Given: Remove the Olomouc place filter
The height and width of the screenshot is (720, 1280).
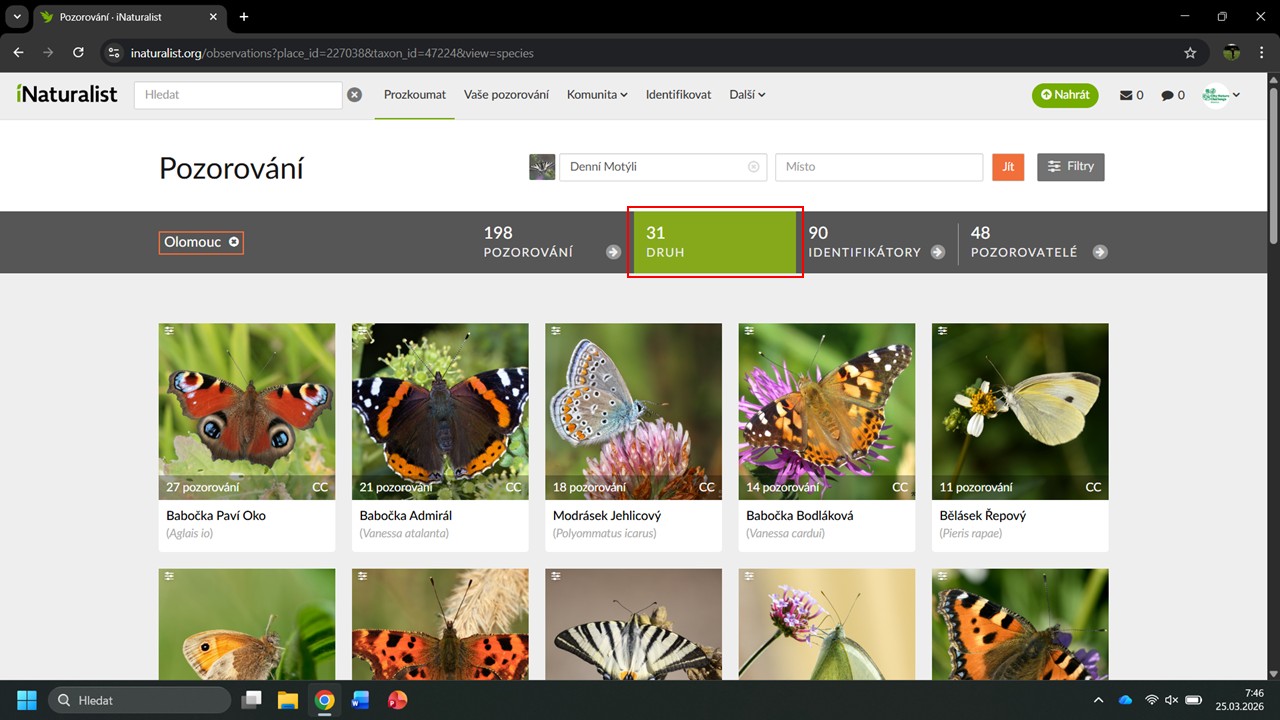Looking at the screenshot, I should (234, 242).
